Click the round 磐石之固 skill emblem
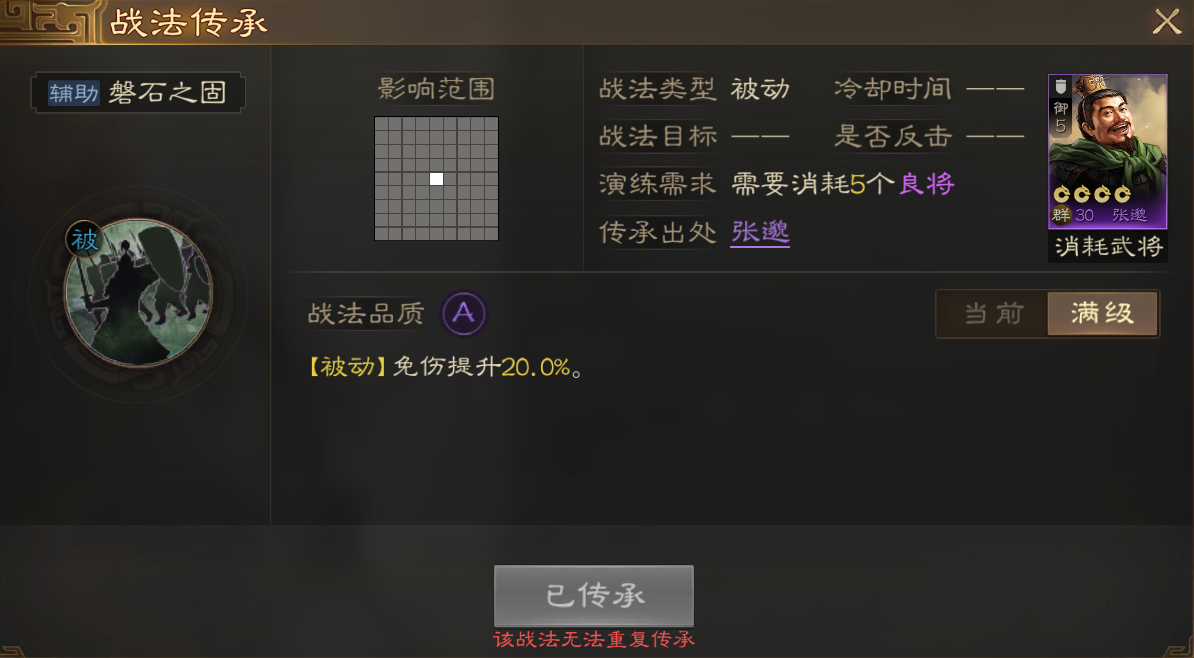 139,293
